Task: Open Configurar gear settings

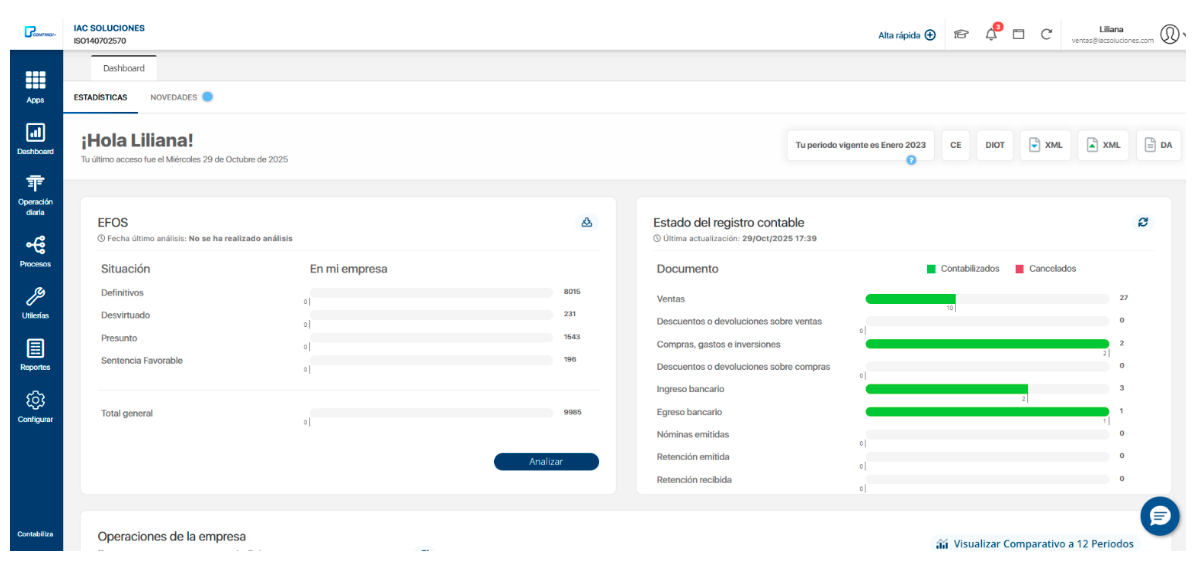Action: (35, 405)
